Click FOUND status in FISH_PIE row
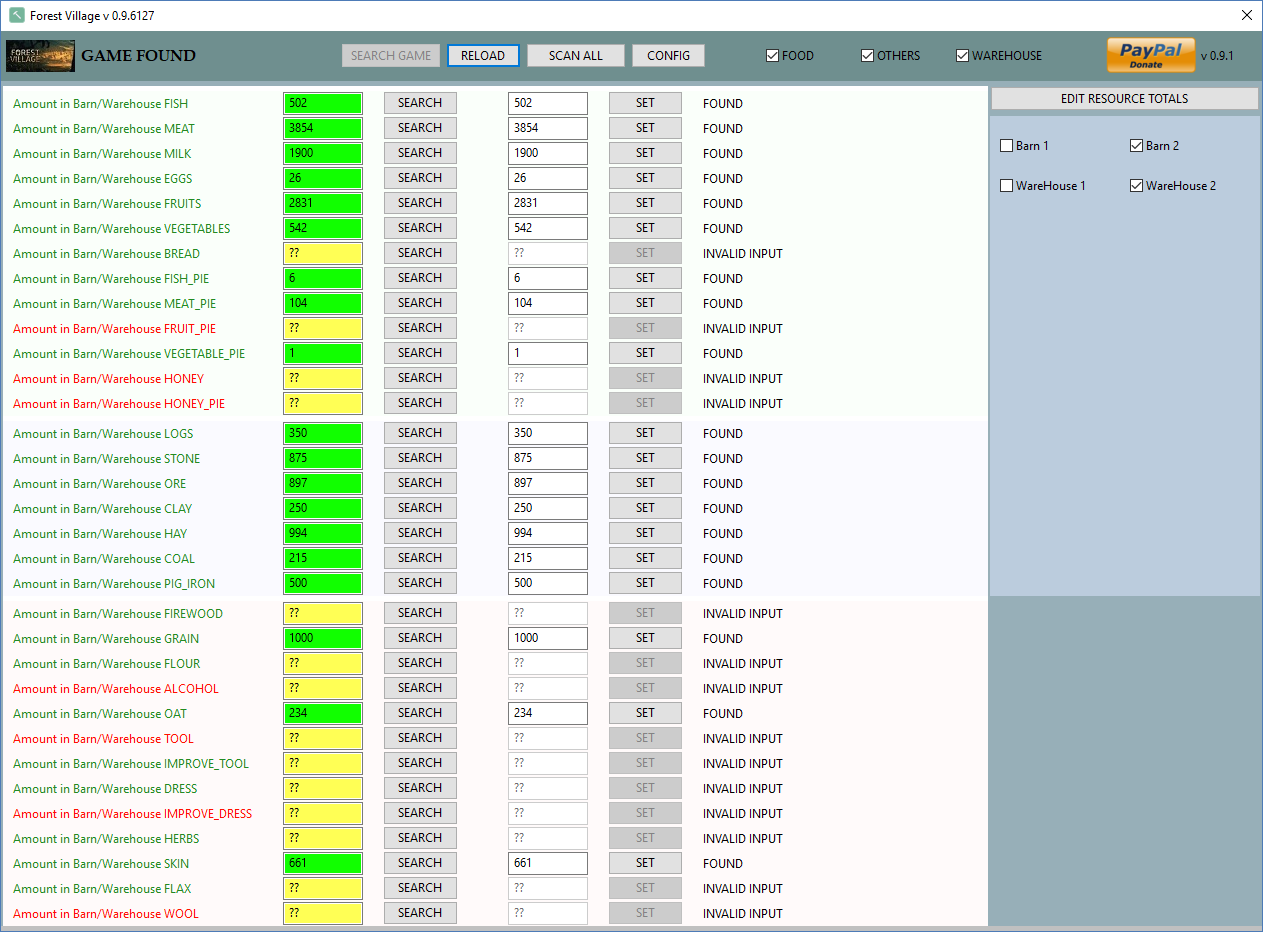The width and height of the screenshot is (1263, 932). (x=723, y=279)
